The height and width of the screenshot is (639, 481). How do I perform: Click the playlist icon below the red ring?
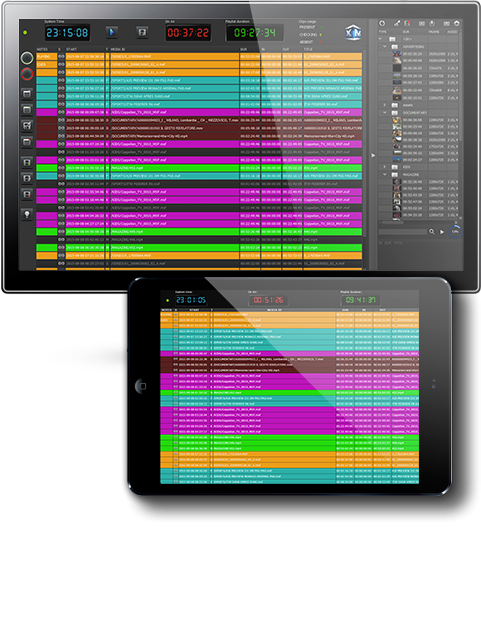point(27,94)
